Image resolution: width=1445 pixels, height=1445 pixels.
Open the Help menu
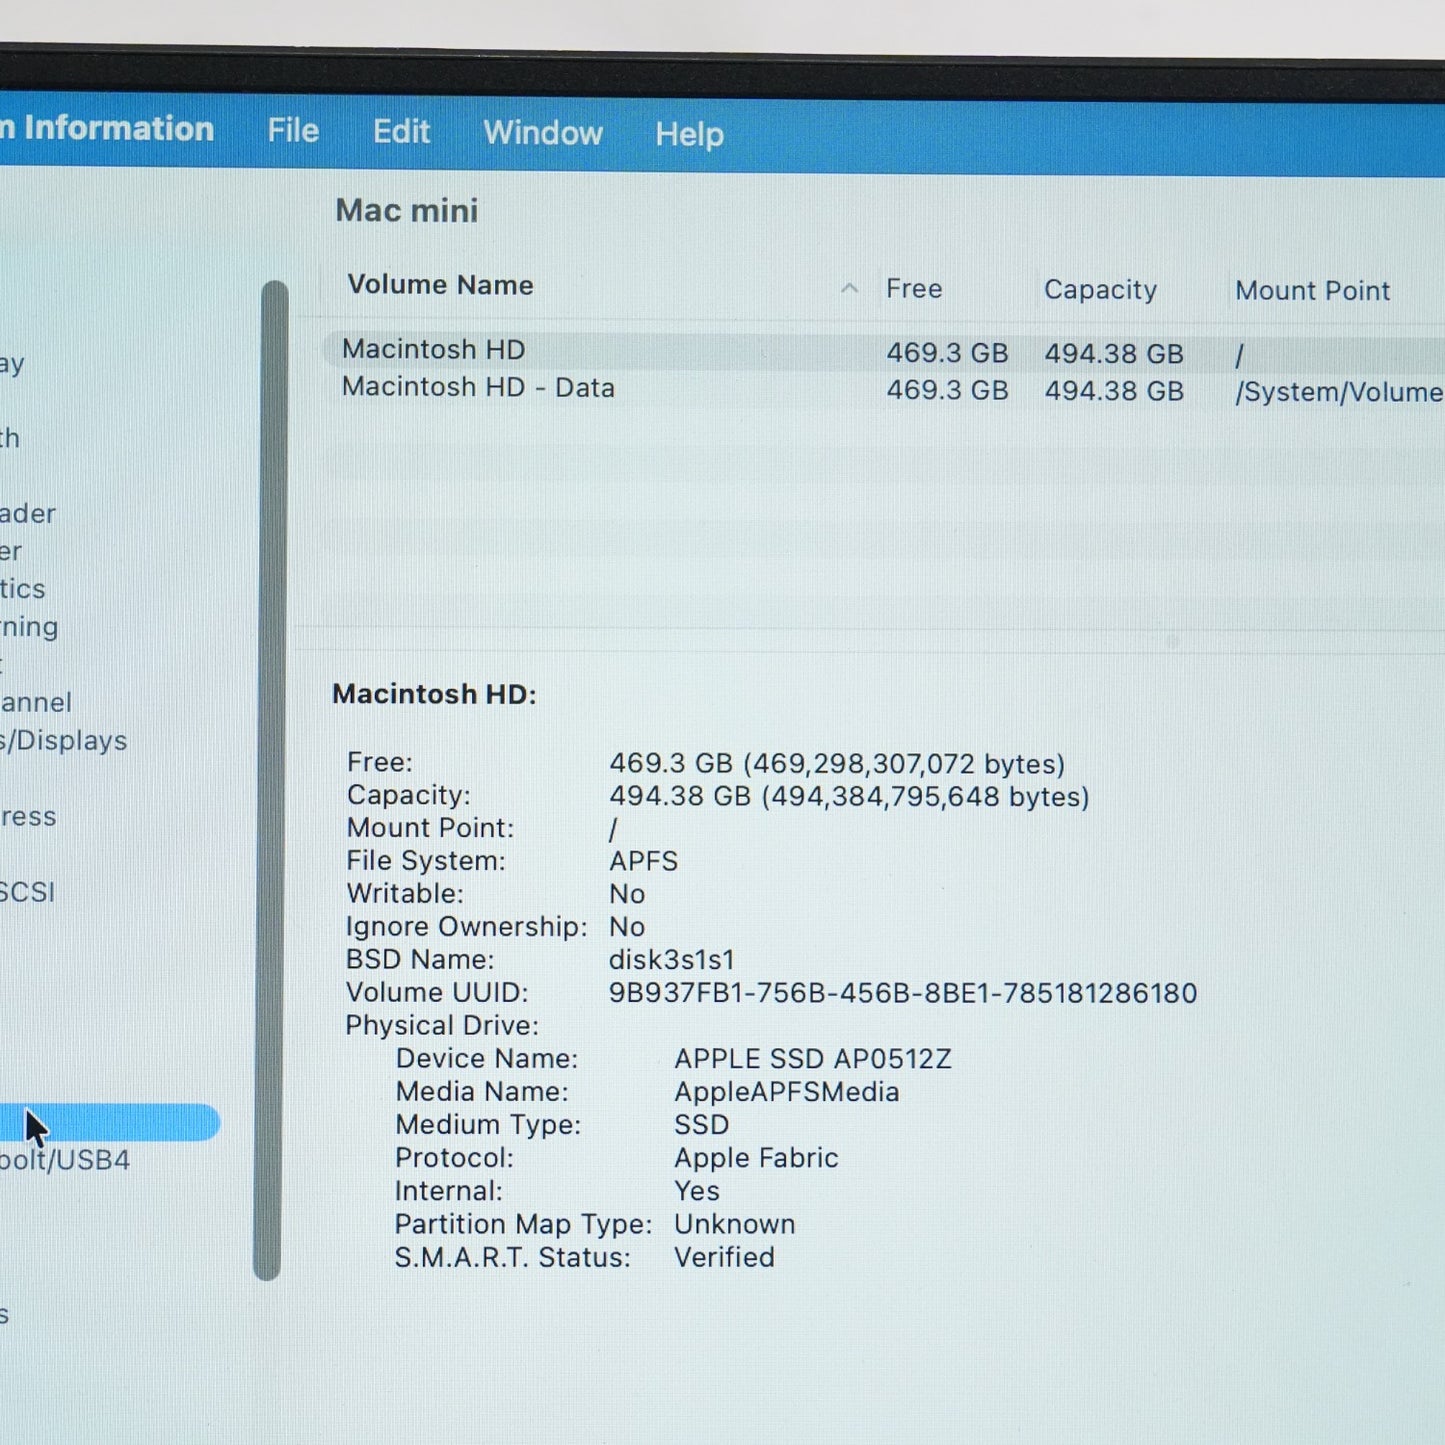[x=689, y=134]
